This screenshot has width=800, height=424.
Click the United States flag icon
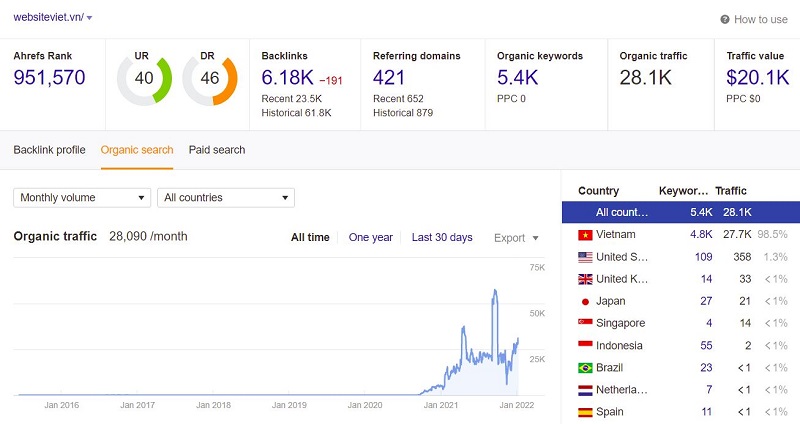pos(585,257)
